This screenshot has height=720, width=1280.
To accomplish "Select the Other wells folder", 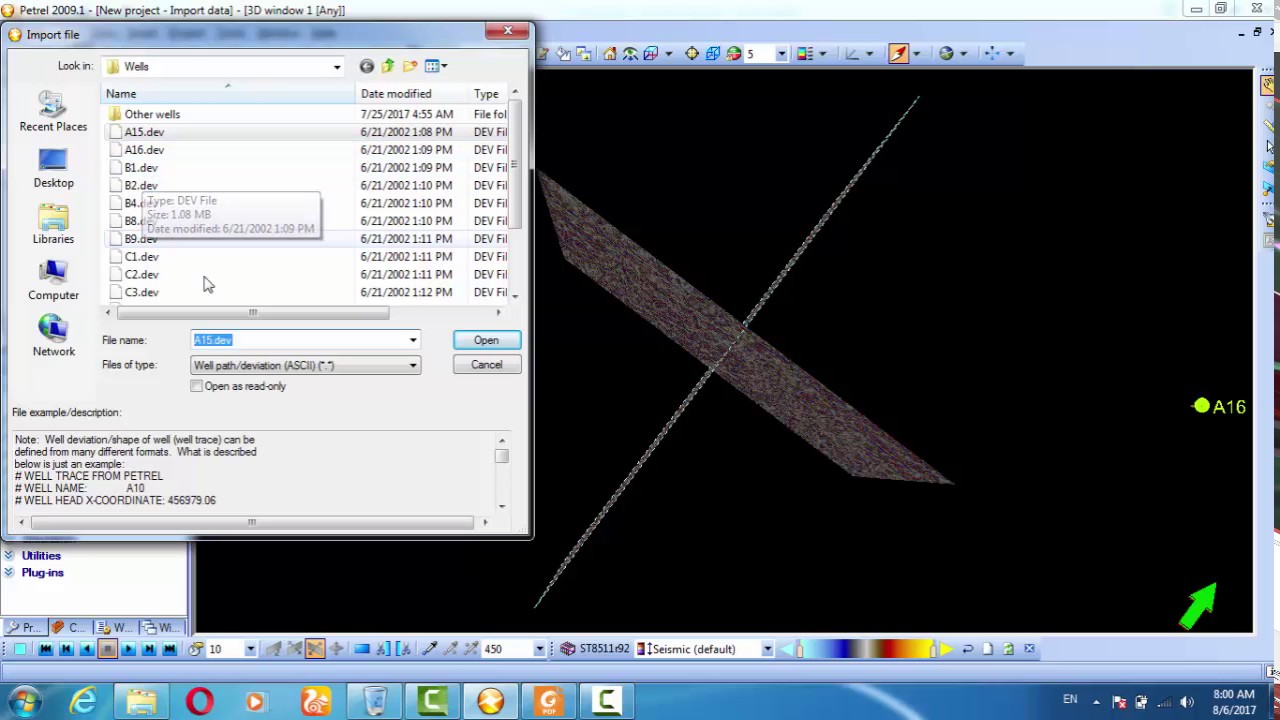I will (152, 114).
